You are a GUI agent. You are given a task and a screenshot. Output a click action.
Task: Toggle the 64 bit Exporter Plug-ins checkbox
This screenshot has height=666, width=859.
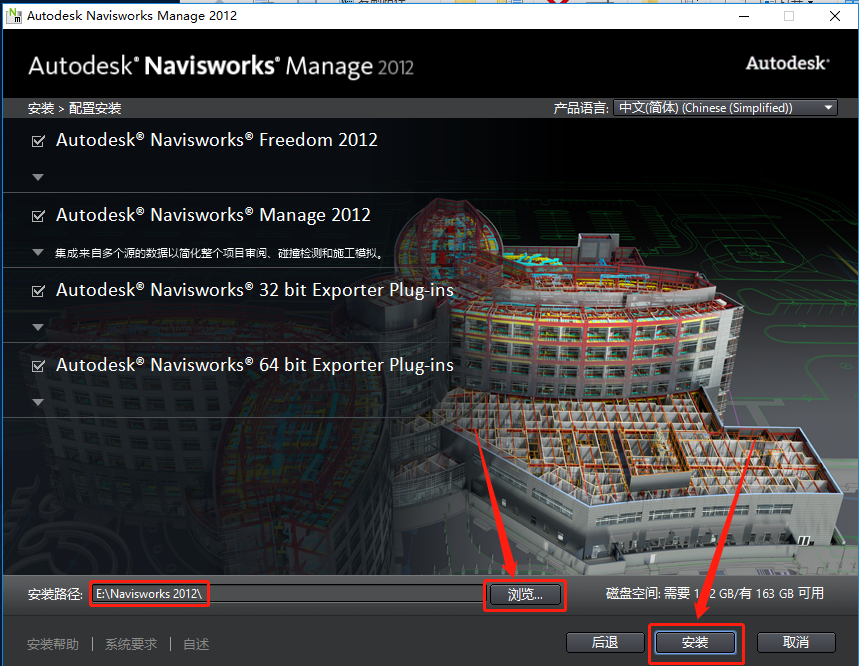tap(38, 366)
